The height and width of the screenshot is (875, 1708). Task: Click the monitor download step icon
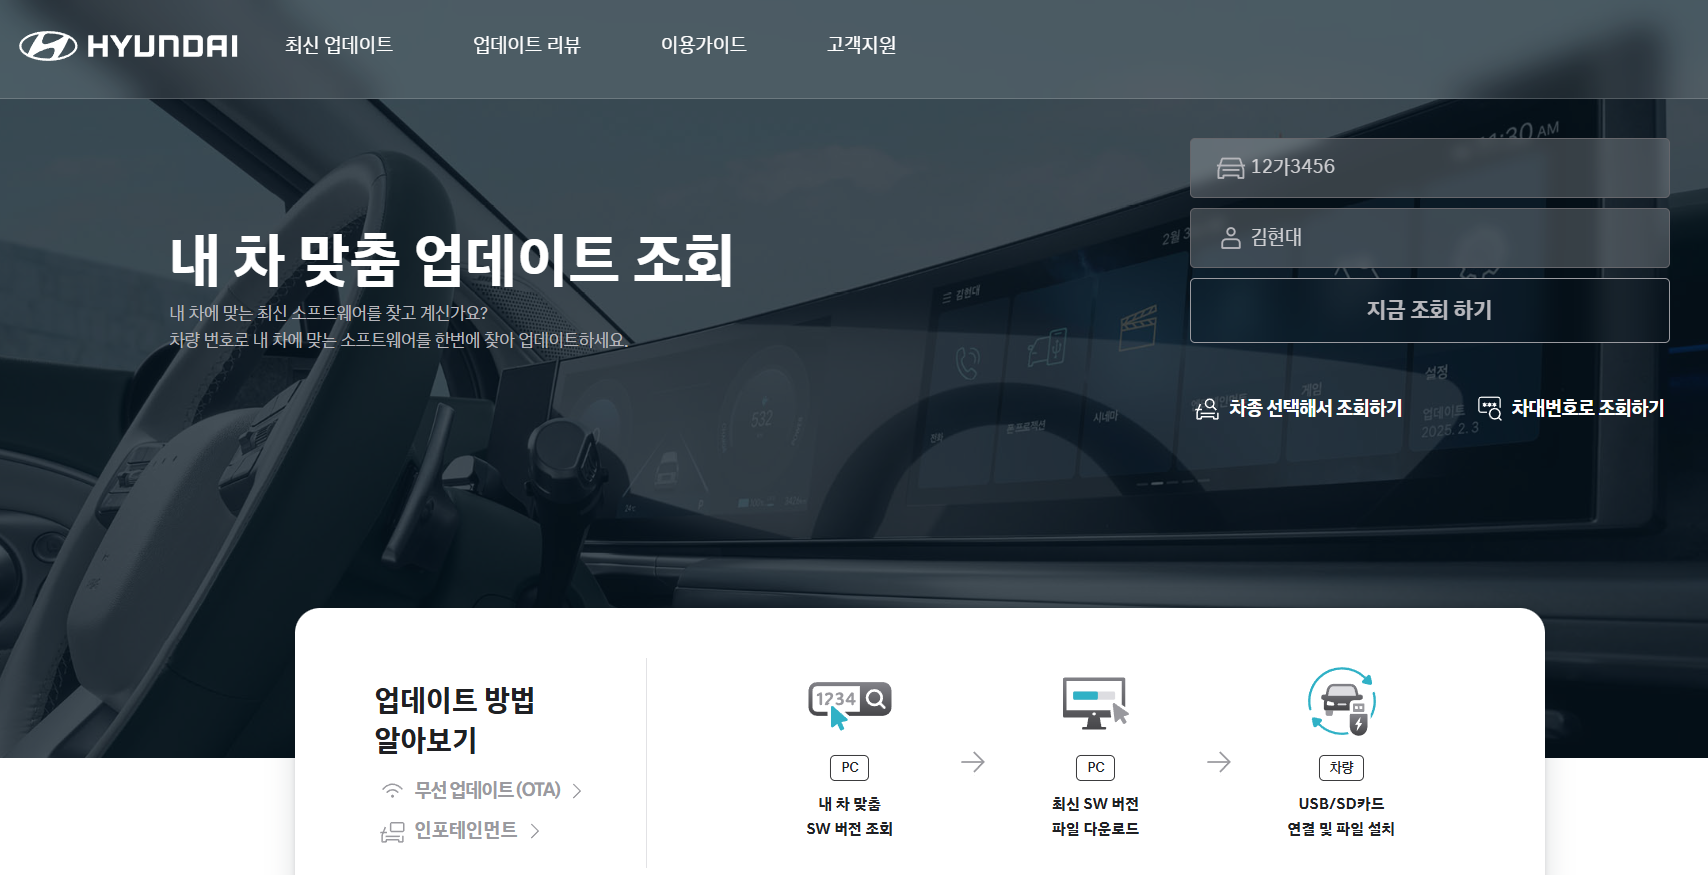(x=1096, y=702)
